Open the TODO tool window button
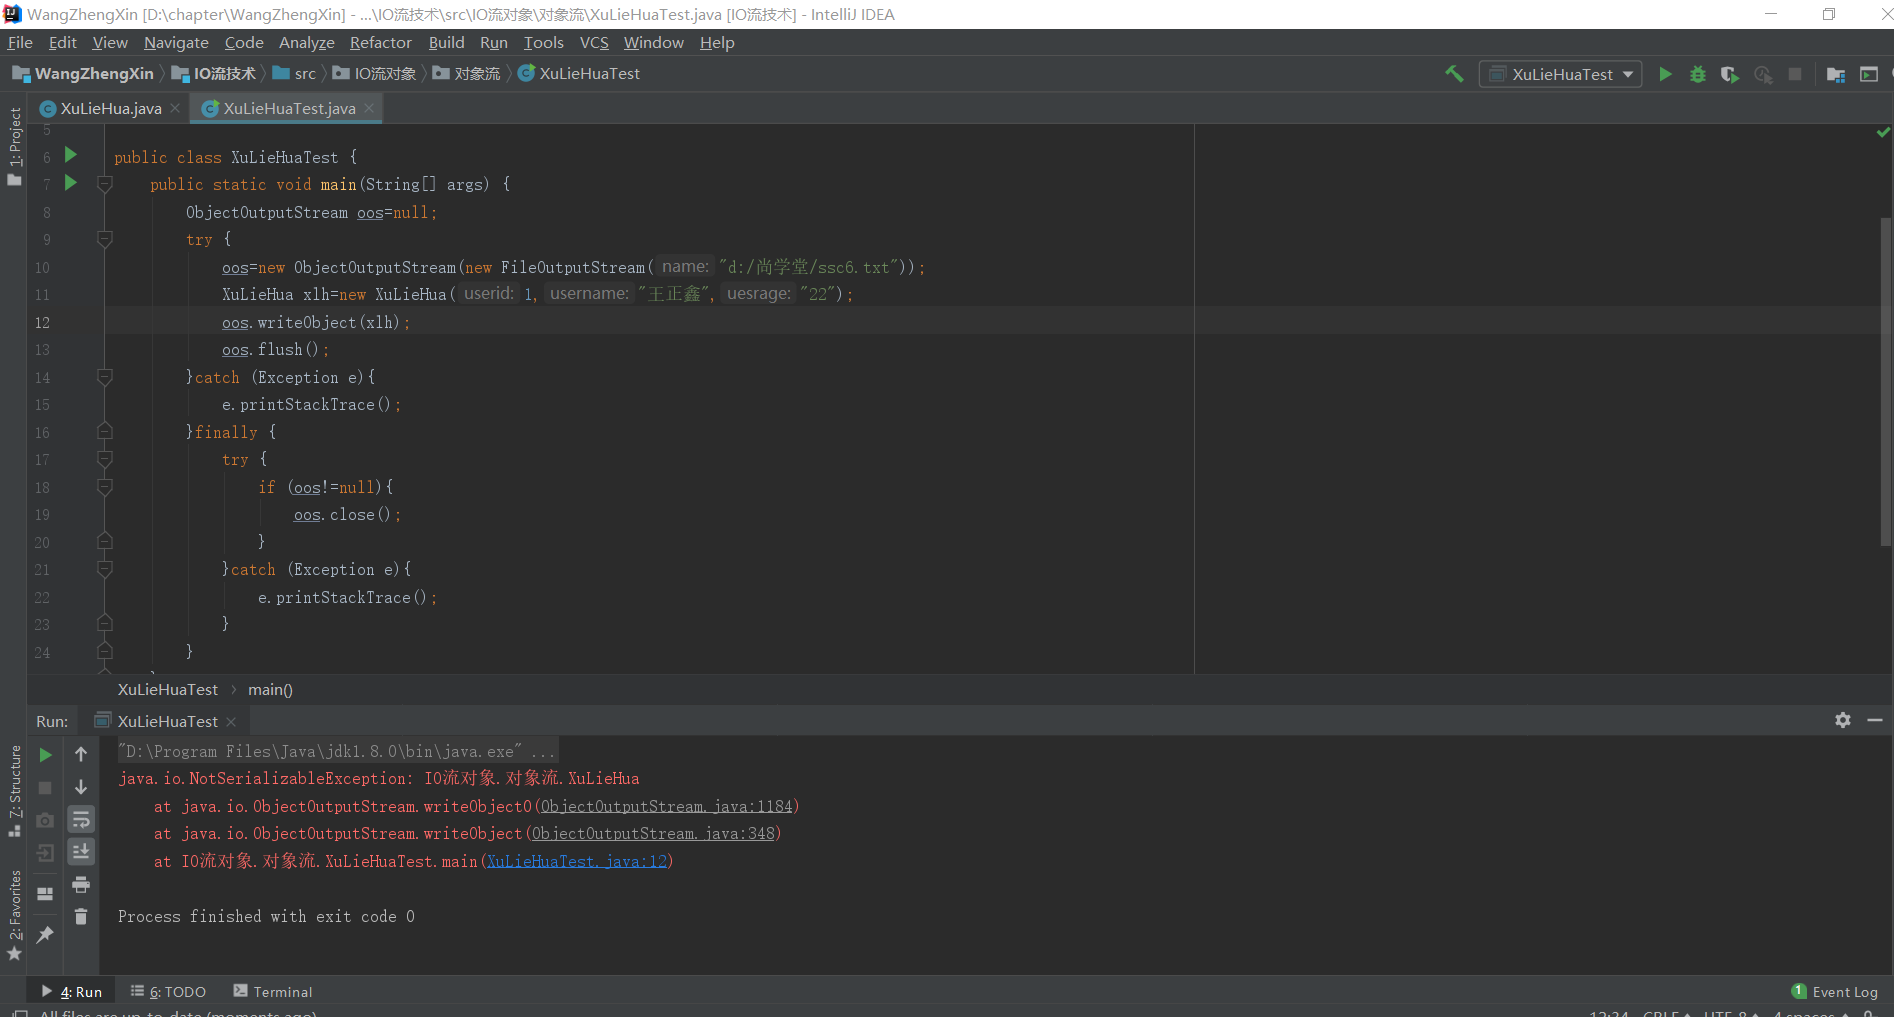Image resolution: width=1894 pixels, height=1017 pixels. click(x=168, y=991)
